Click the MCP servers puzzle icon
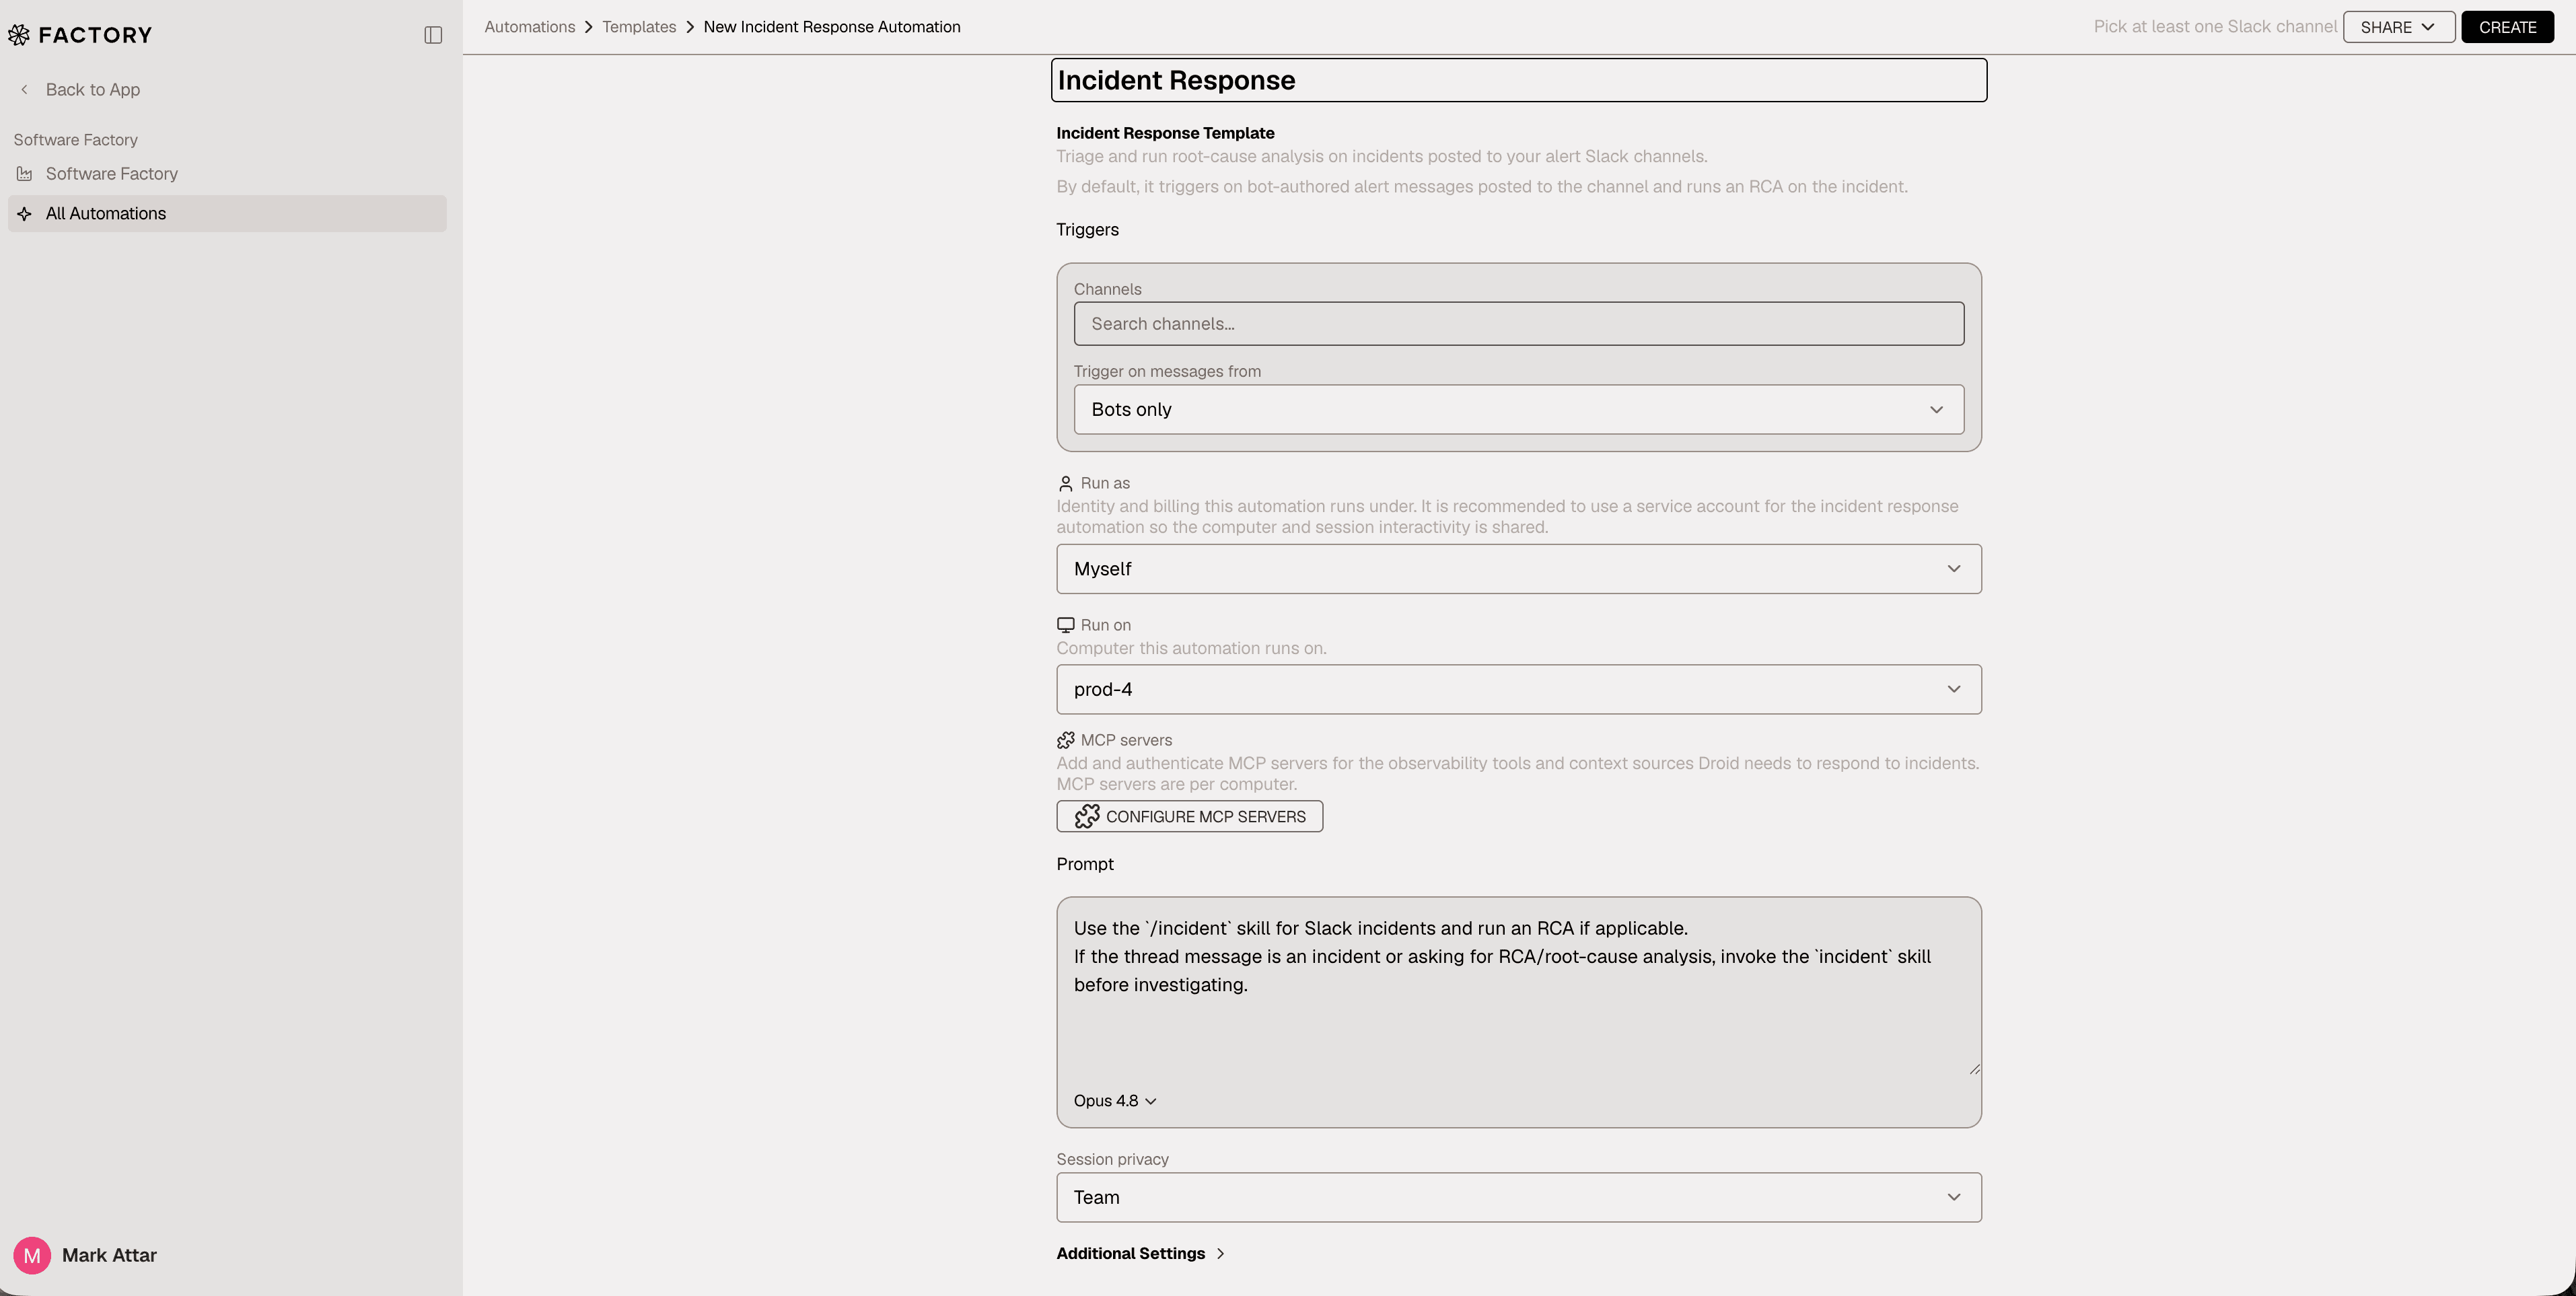This screenshot has height=1296, width=2576. 1065,740
